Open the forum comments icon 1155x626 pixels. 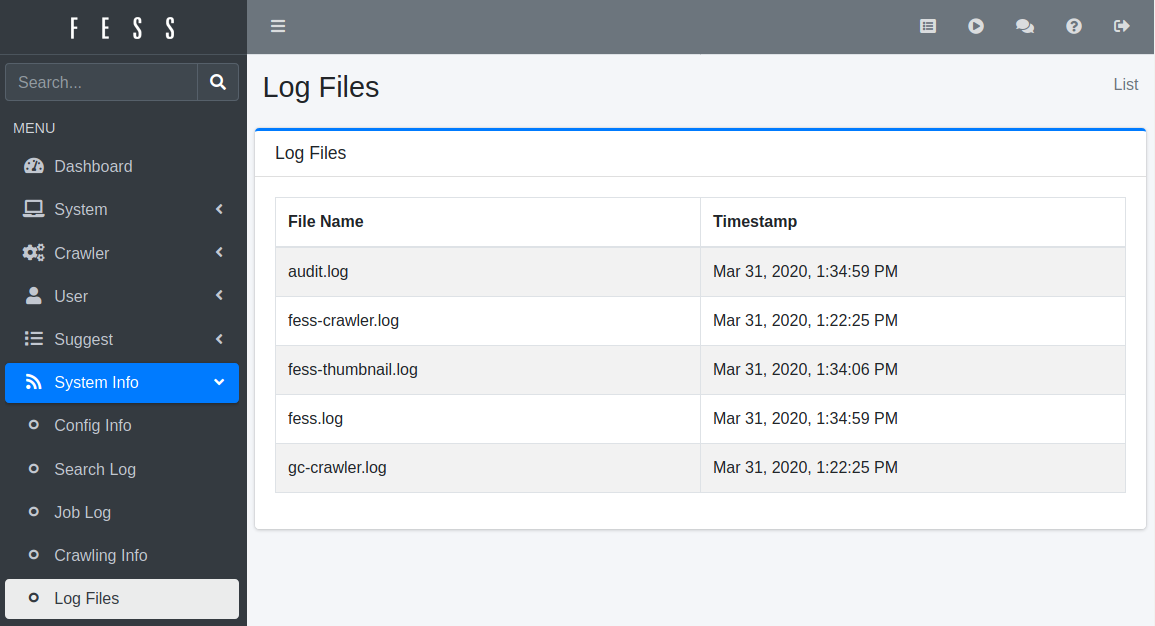(1025, 27)
